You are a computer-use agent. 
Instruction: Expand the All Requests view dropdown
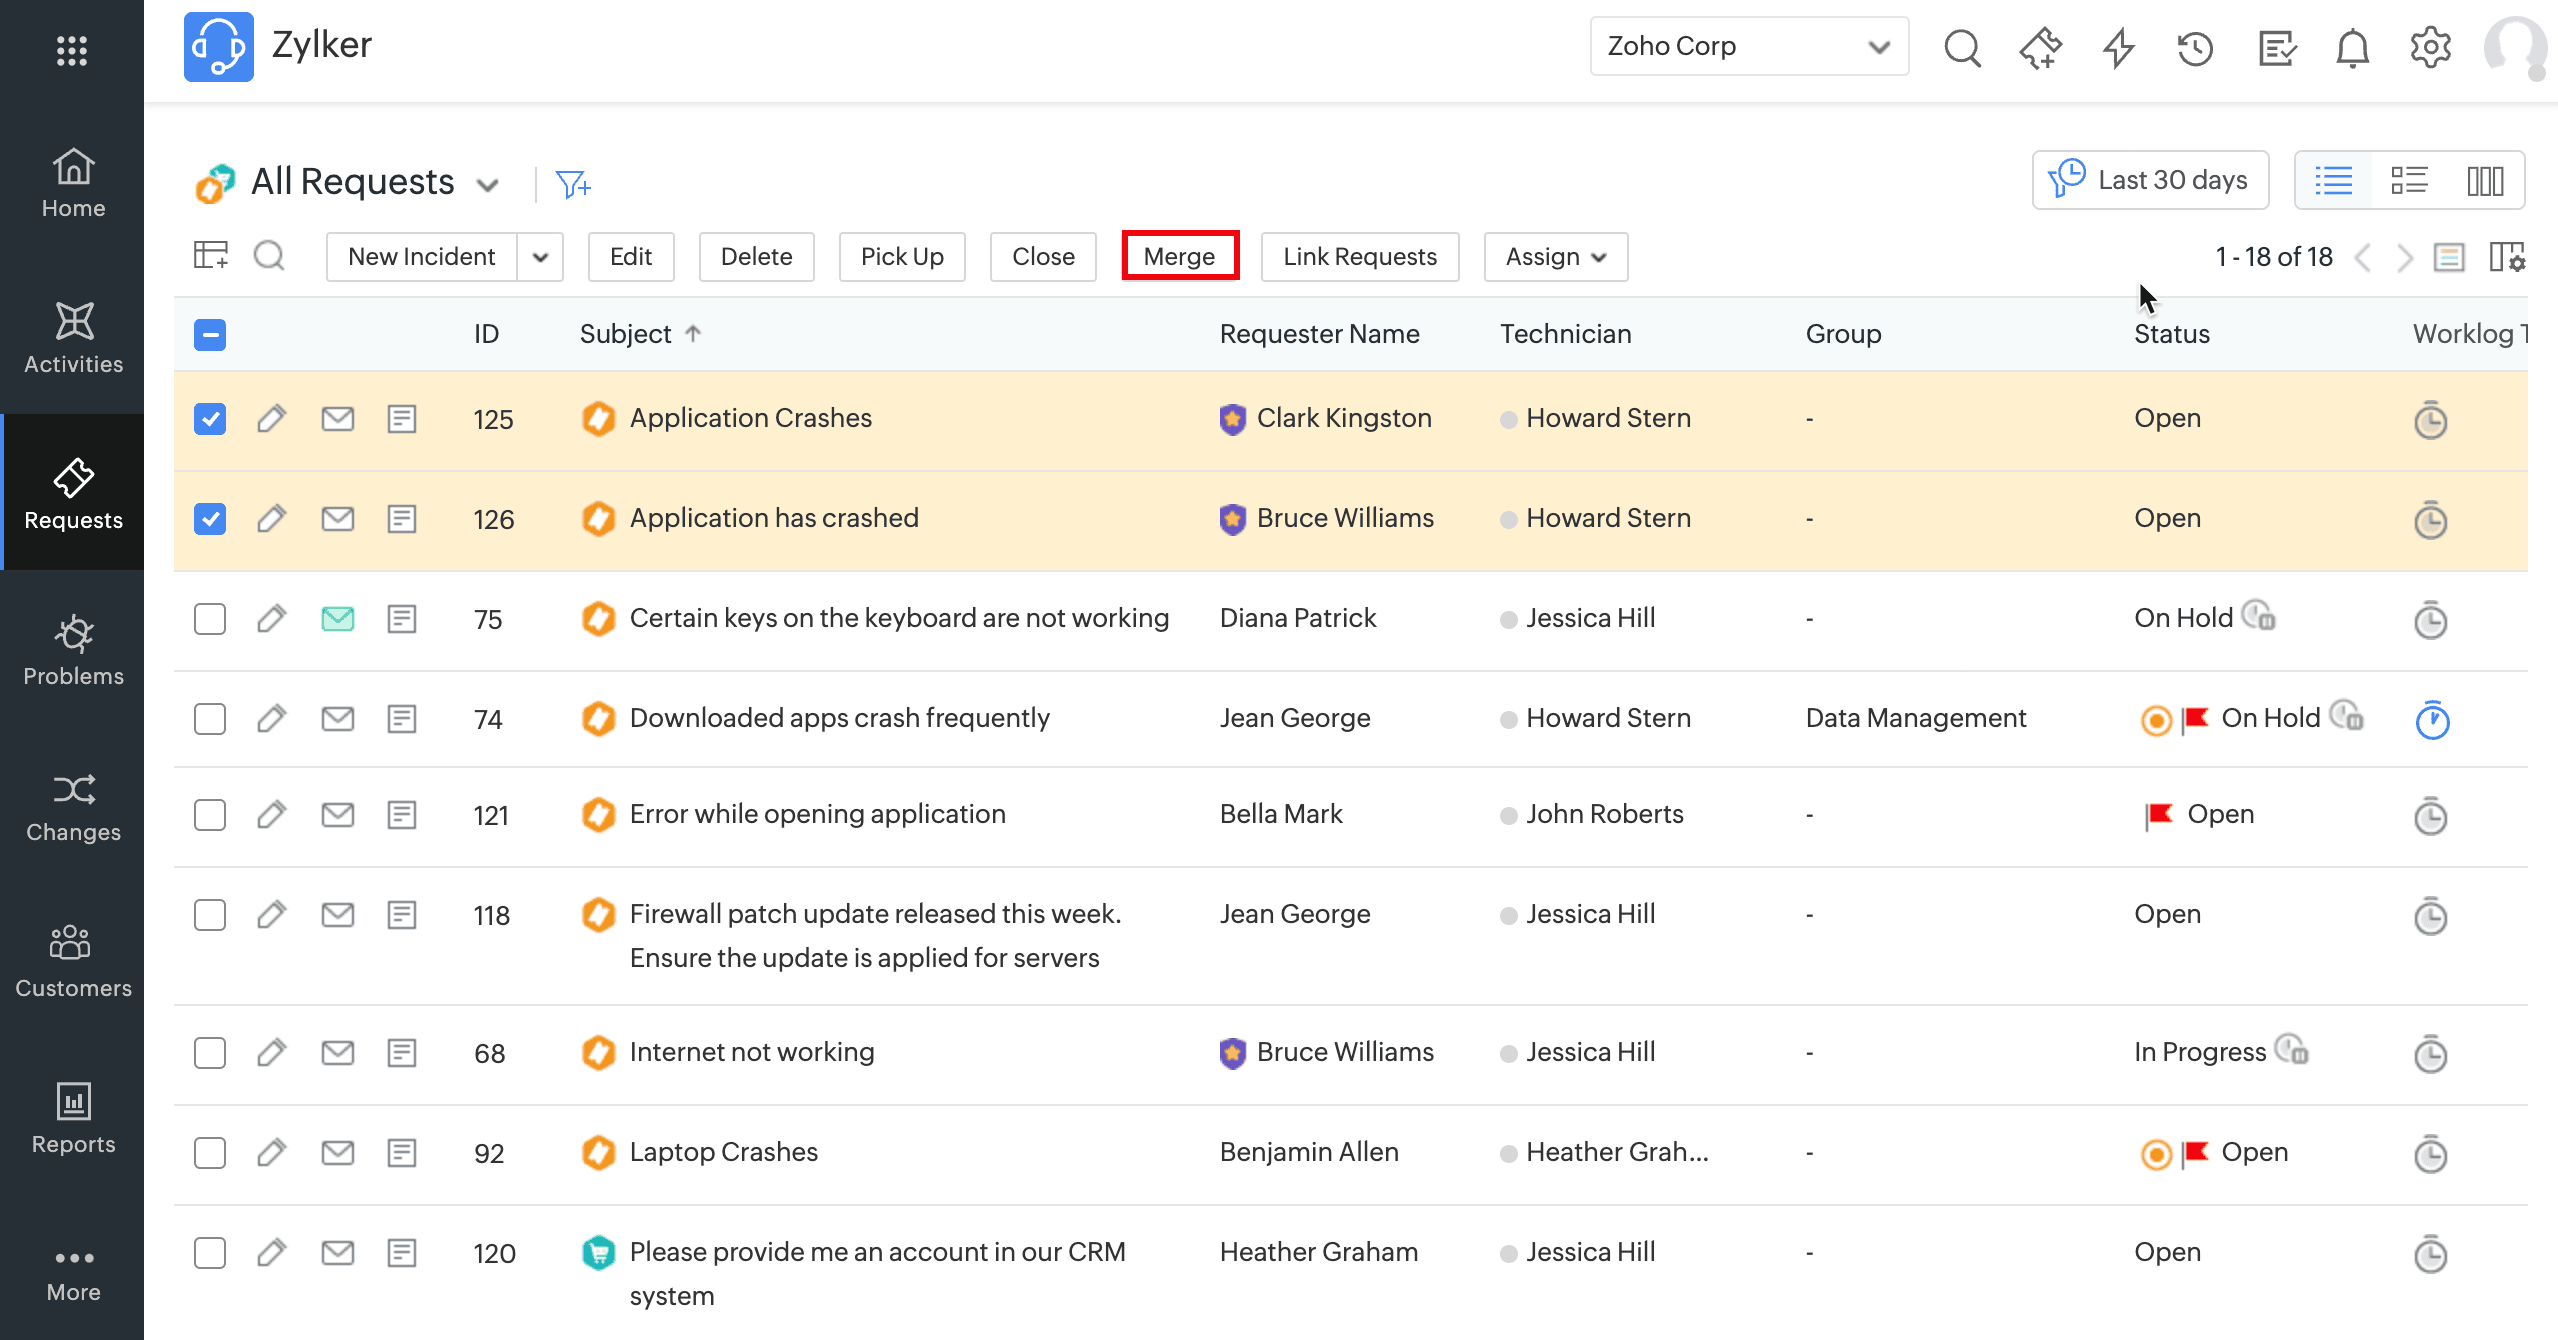click(488, 185)
